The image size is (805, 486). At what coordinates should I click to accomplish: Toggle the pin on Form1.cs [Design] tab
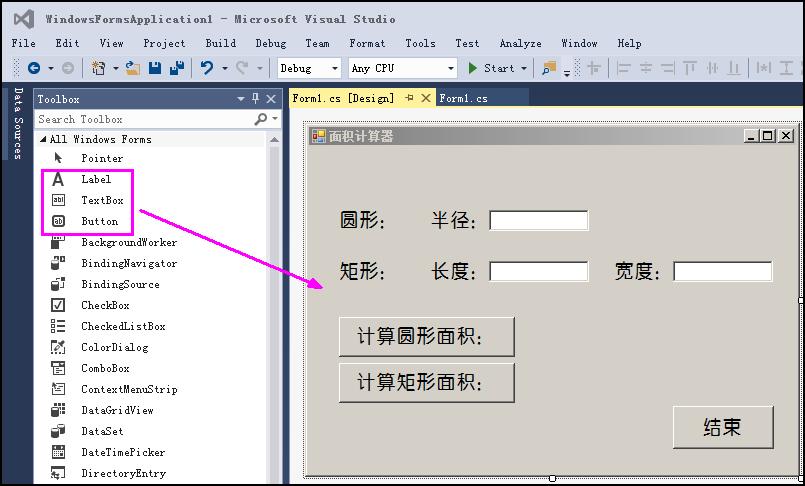[x=409, y=98]
